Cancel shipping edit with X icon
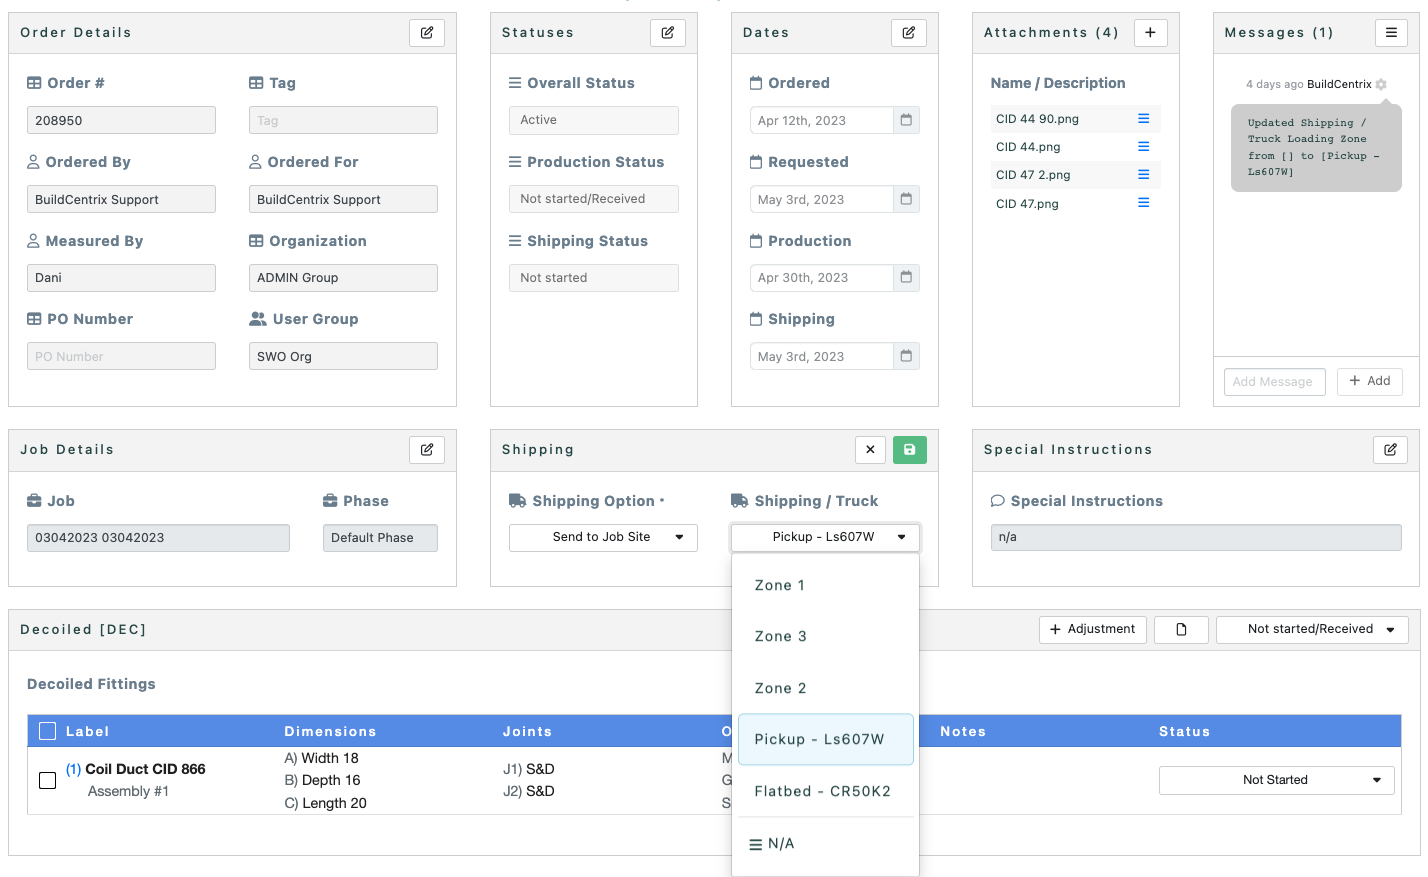The height and width of the screenshot is (877, 1428). [870, 450]
